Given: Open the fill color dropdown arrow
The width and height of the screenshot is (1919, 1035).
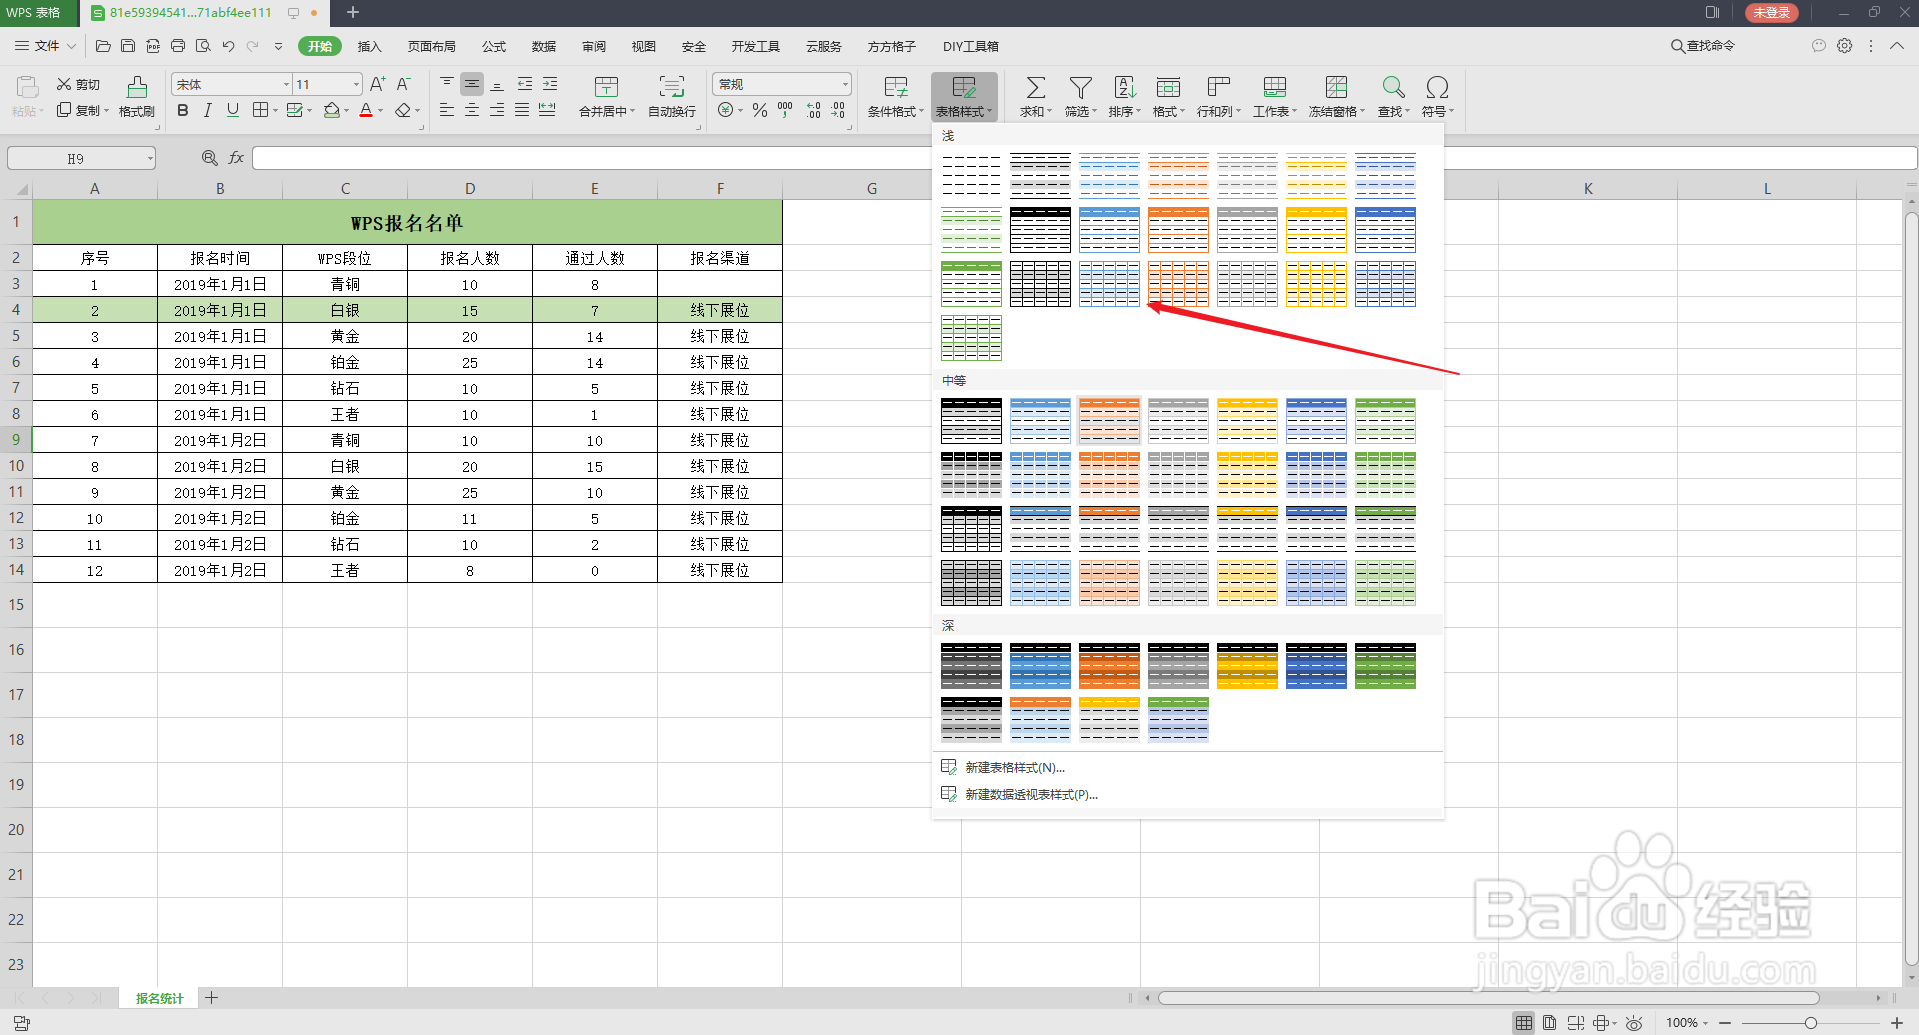Looking at the screenshot, I should point(346,111).
